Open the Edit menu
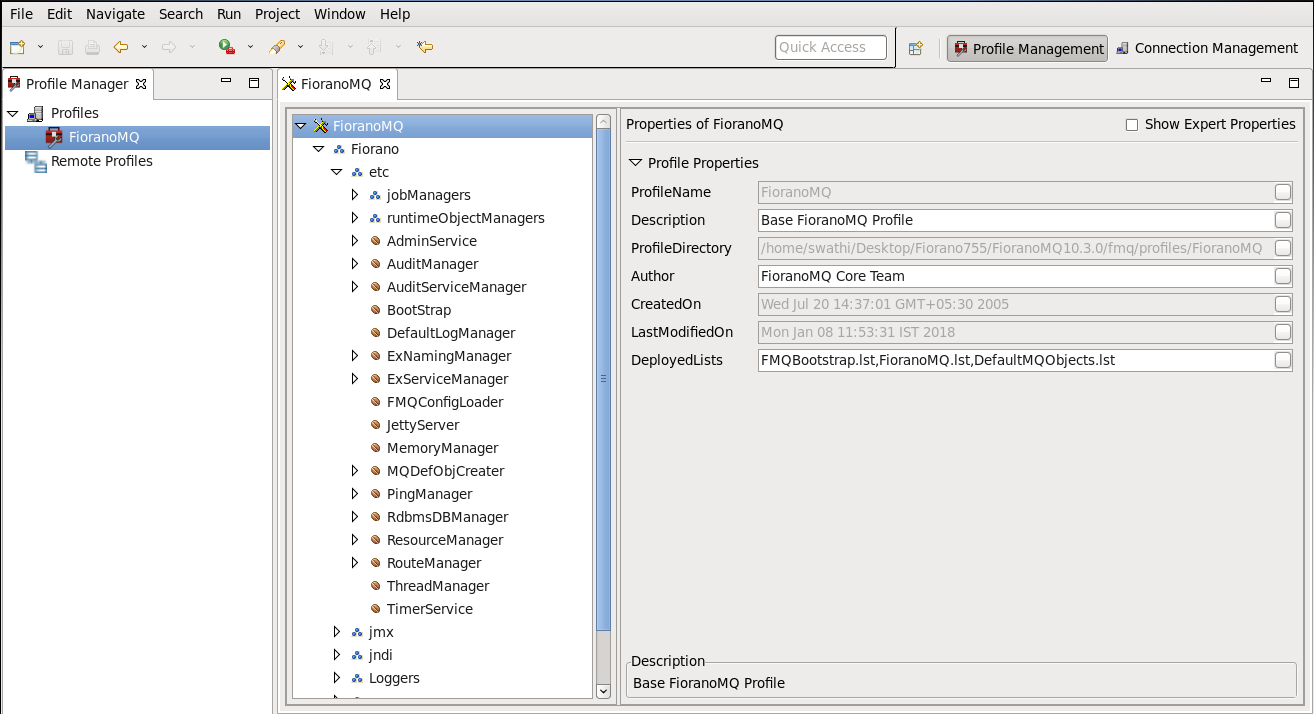 click(x=59, y=14)
